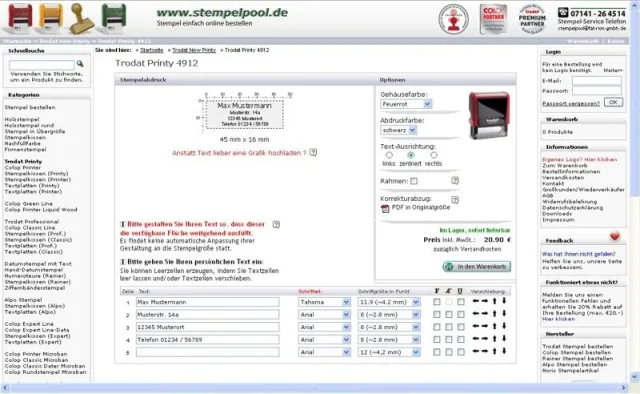Viewport: 640px width, 394px height.
Task: Click the Color Partner badge
Action: click(493, 19)
